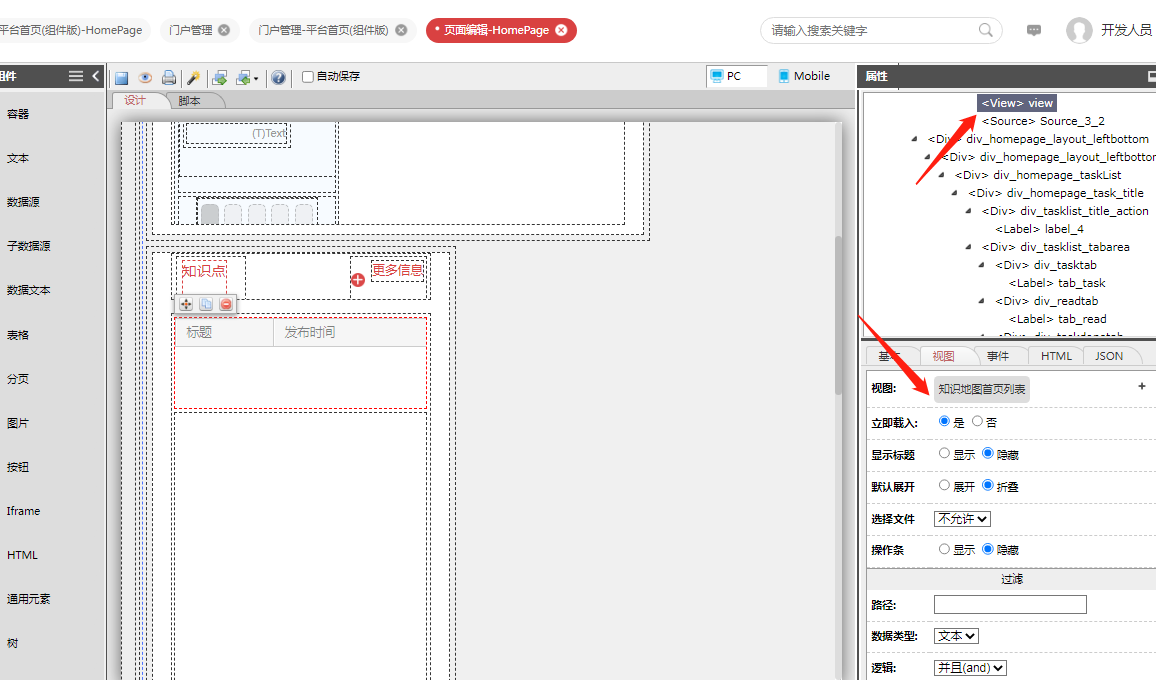Open the 选择文件 dropdown
The height and width of the screenshot is (680, 1156).
tap(961, 518)
